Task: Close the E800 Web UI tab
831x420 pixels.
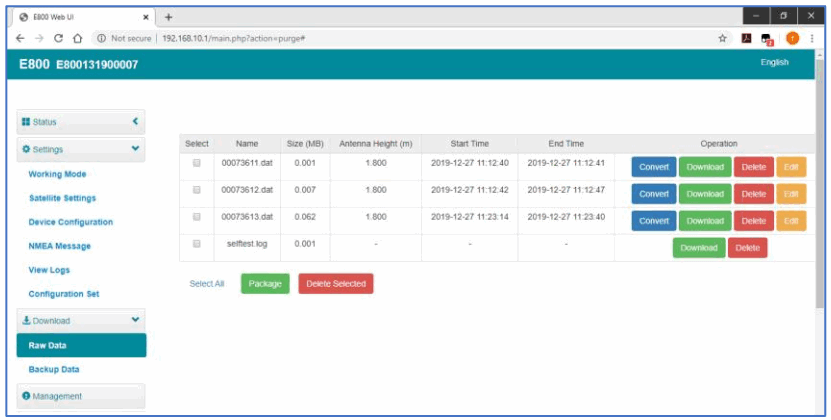Action: [146, 17]
